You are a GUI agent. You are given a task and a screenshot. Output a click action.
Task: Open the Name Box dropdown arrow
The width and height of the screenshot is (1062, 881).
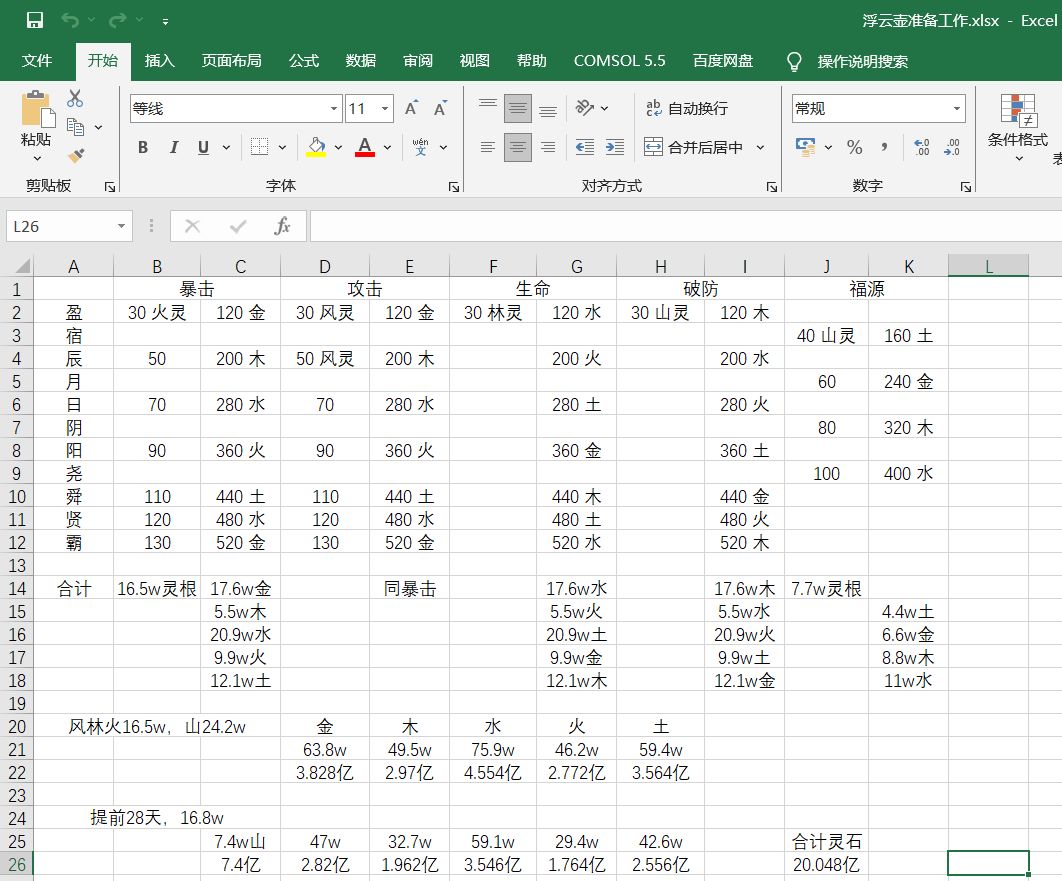click(x=121, y=227)
